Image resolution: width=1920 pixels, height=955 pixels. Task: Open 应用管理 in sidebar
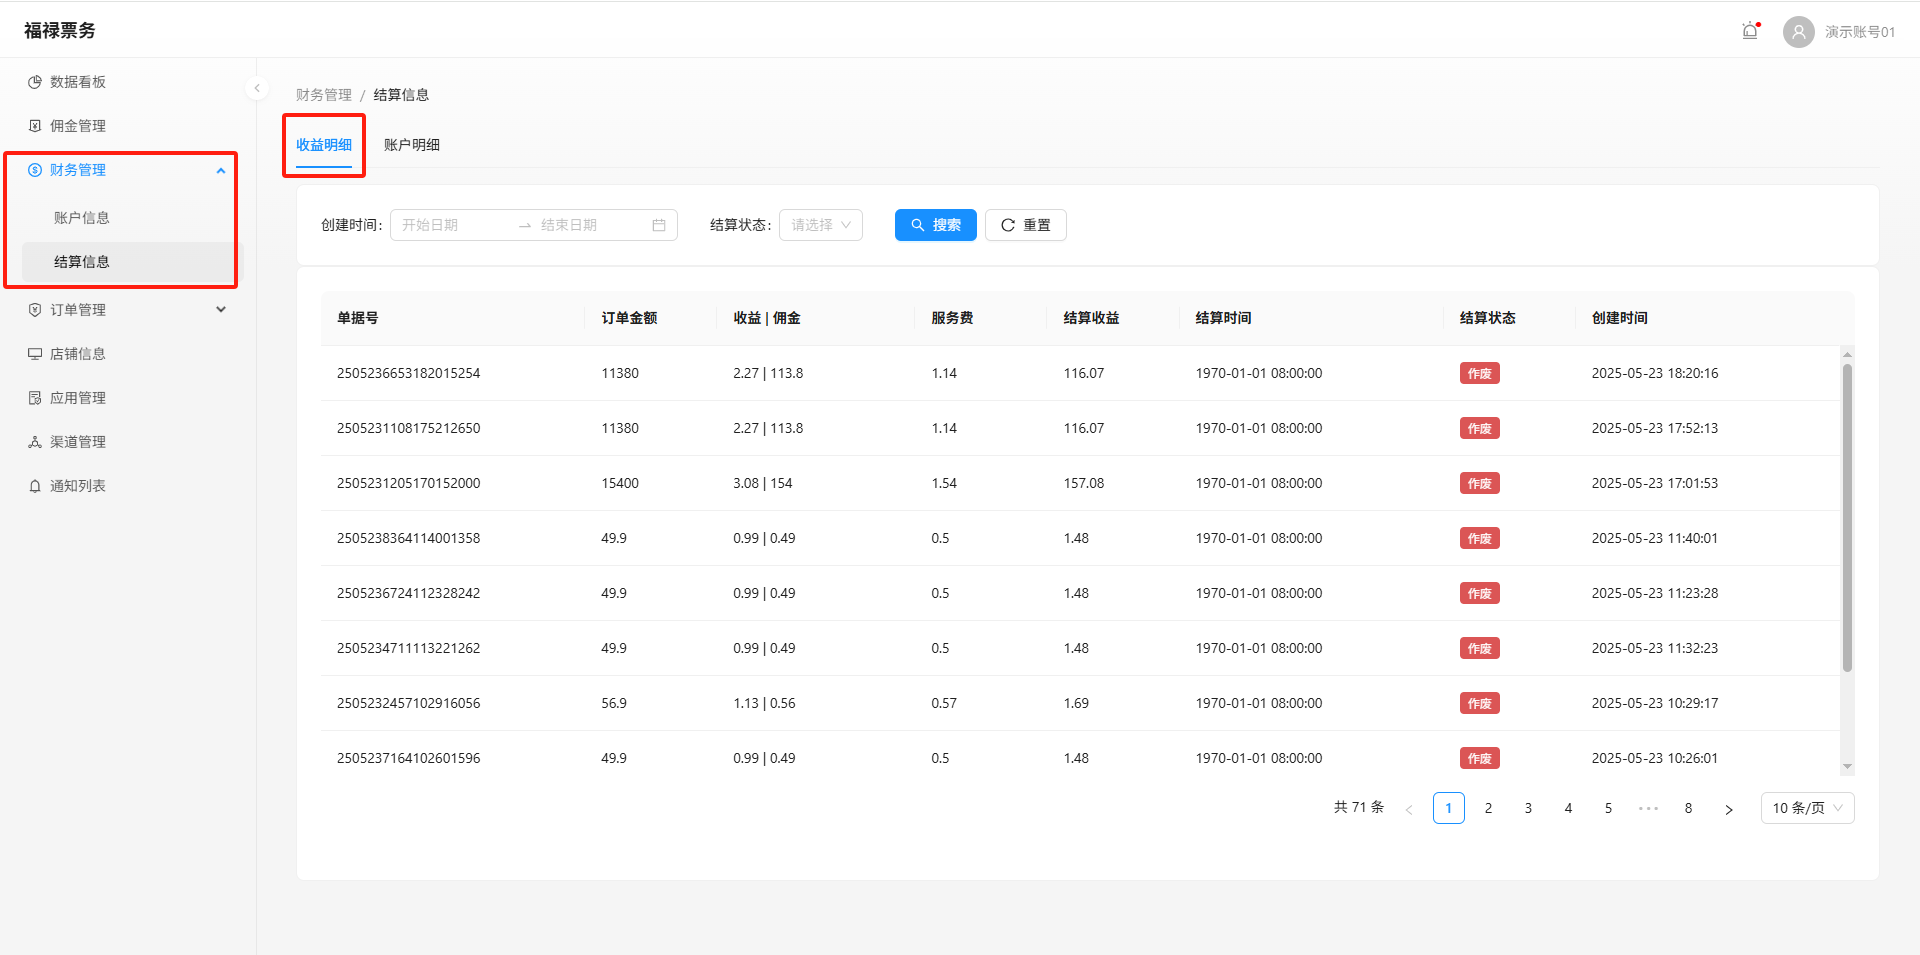click(x=78, y=398)
